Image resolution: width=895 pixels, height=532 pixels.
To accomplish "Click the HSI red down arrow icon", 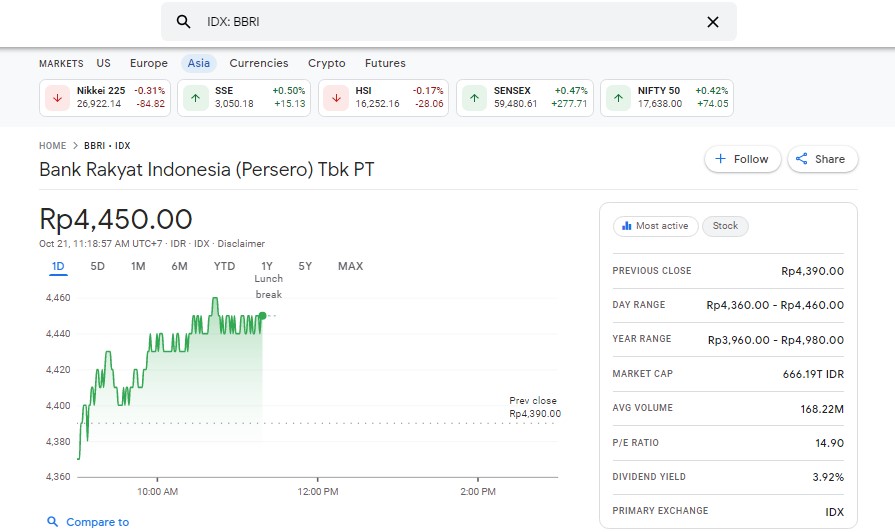I will point(336,98).
